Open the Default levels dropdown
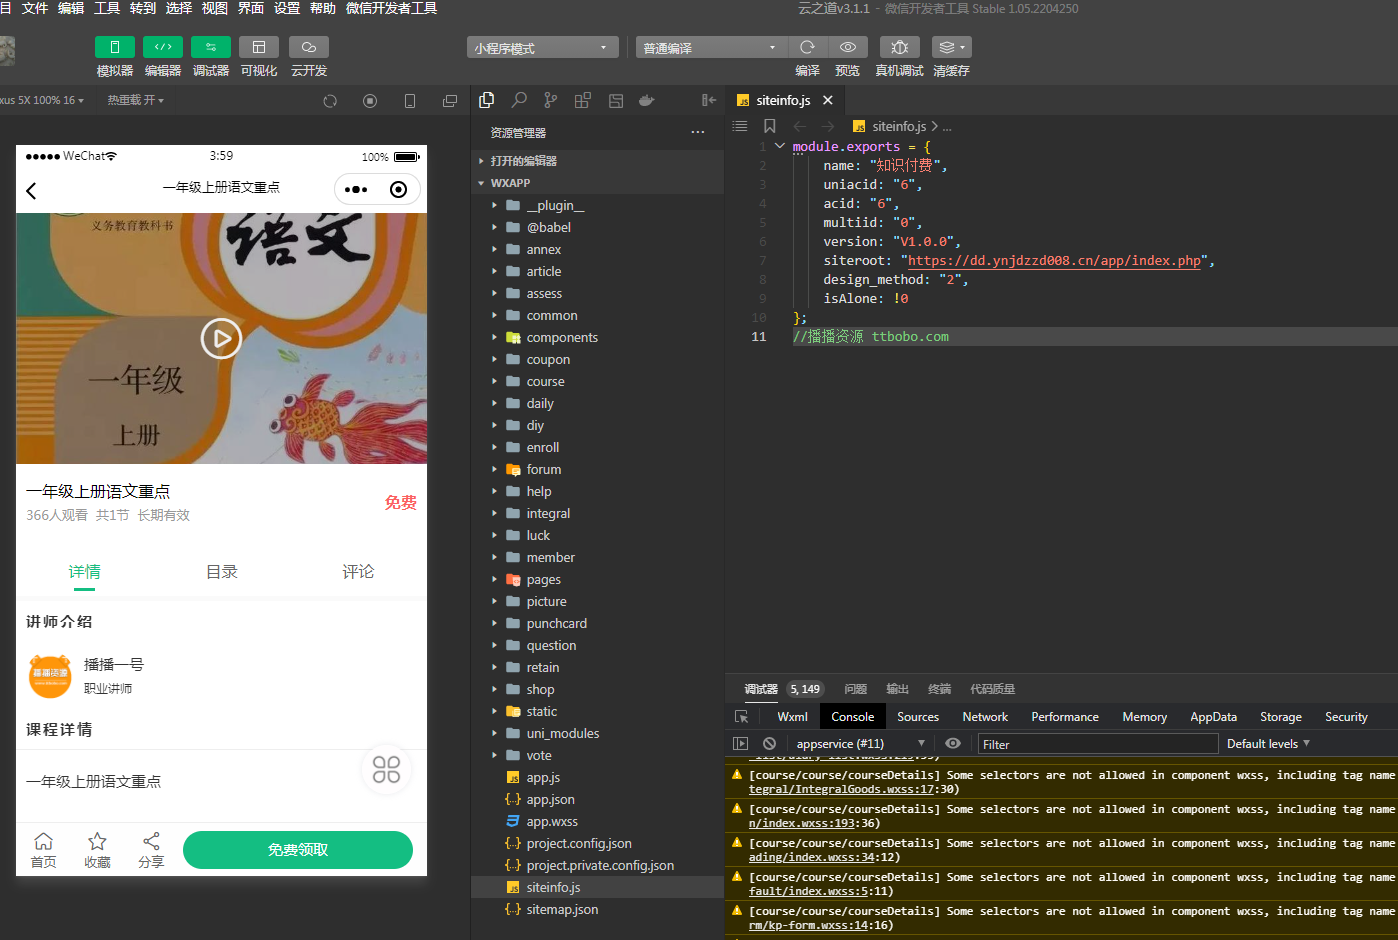 tap(1268, 744)
